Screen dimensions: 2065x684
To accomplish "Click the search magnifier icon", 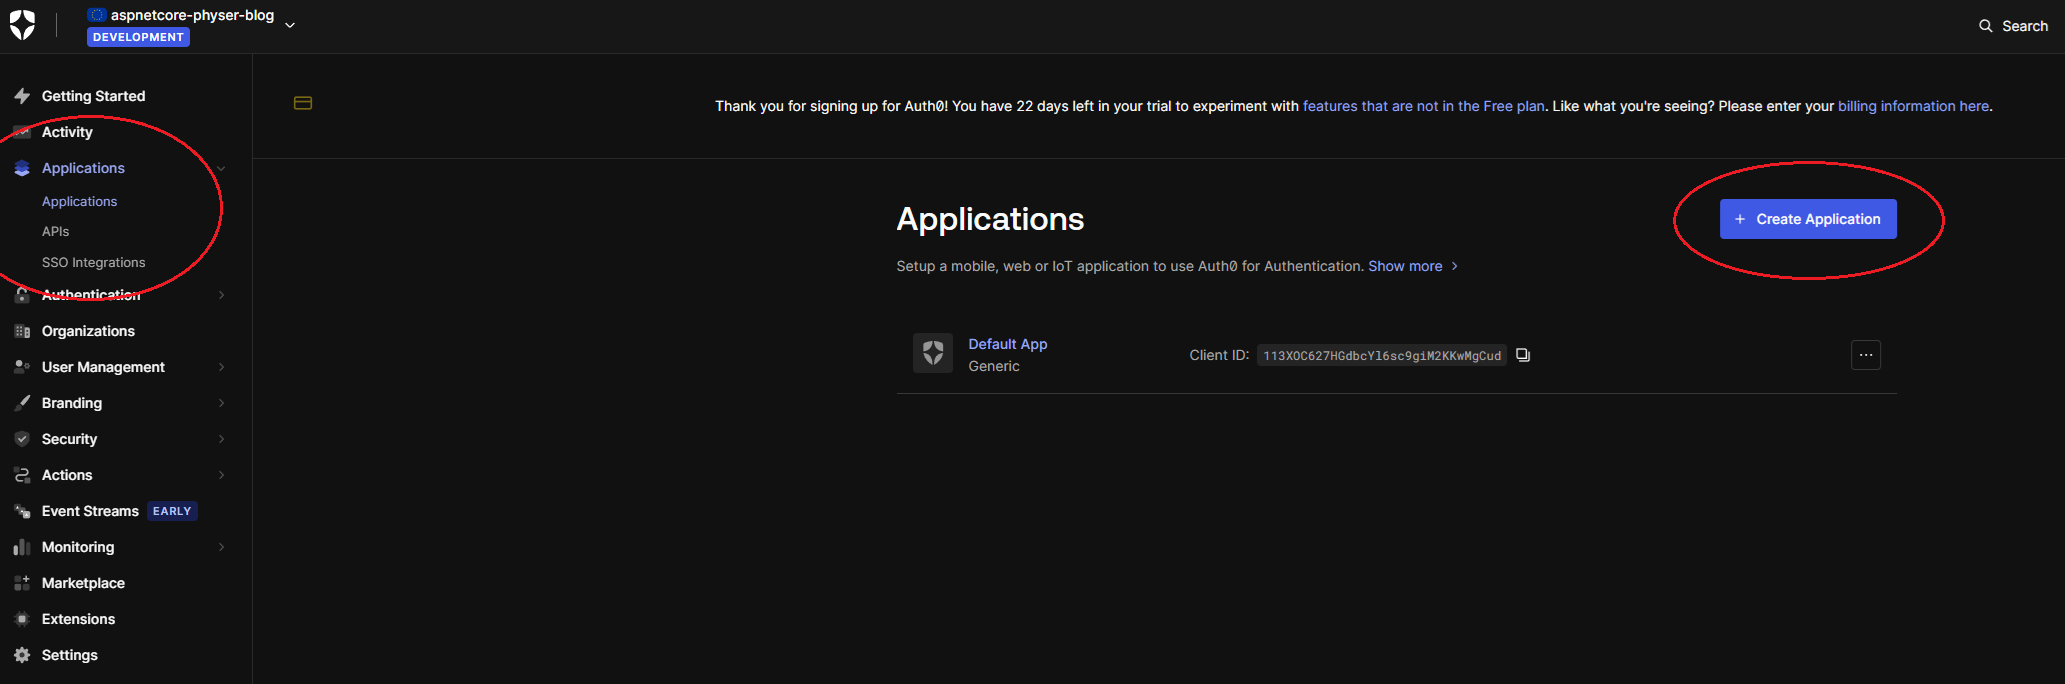I will [x=1986, y=26].
